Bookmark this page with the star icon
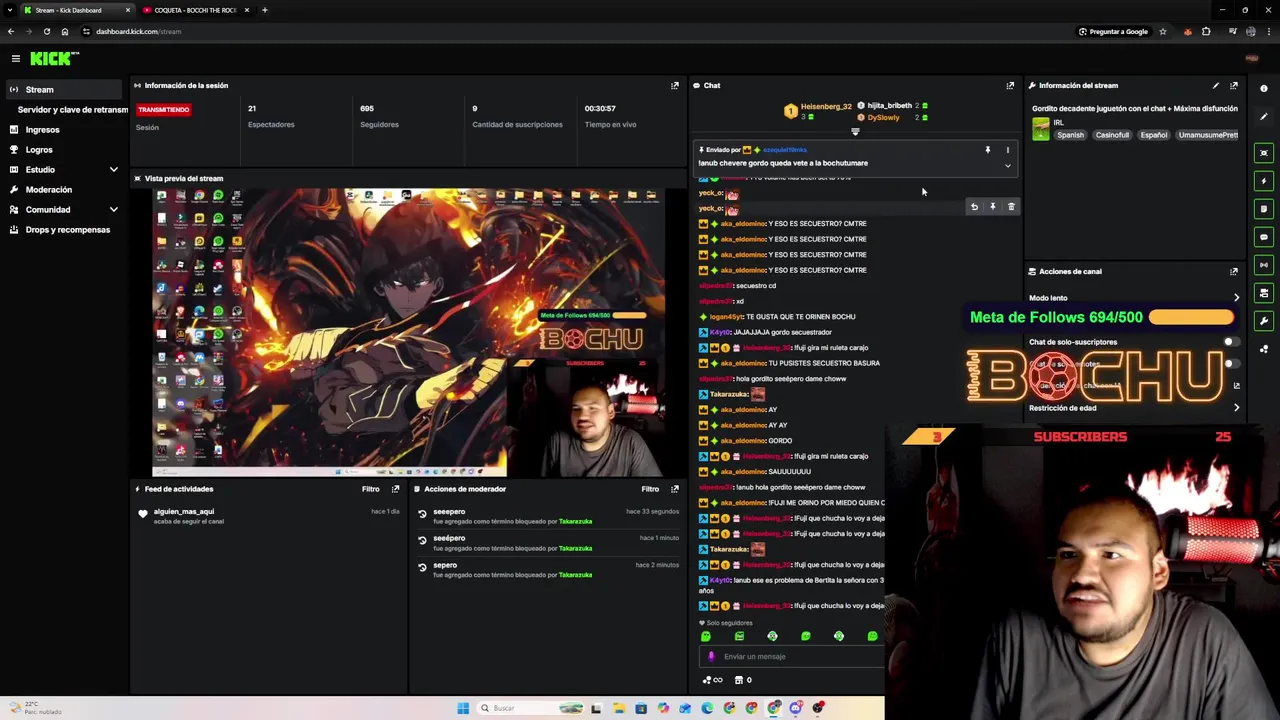This screenshot has height=720, width=1280. (x=1162, y=32)
